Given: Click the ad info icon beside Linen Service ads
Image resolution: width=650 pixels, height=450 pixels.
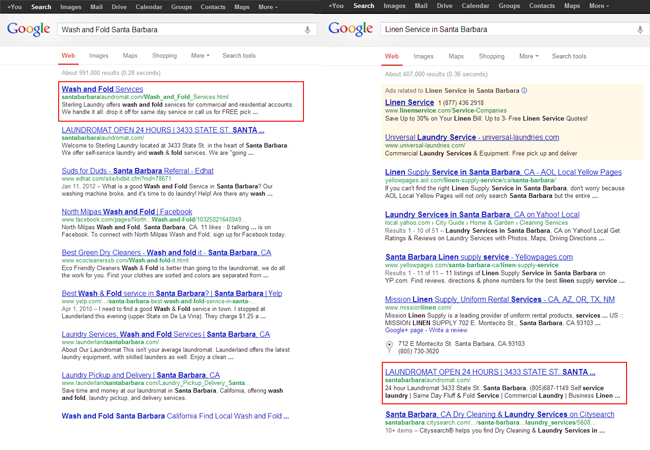Looking at the screenshot, I should [524, 90].
